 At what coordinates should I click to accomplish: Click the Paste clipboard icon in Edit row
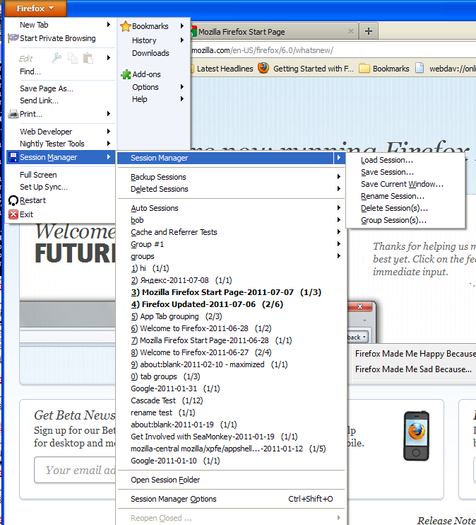[88, 58]
